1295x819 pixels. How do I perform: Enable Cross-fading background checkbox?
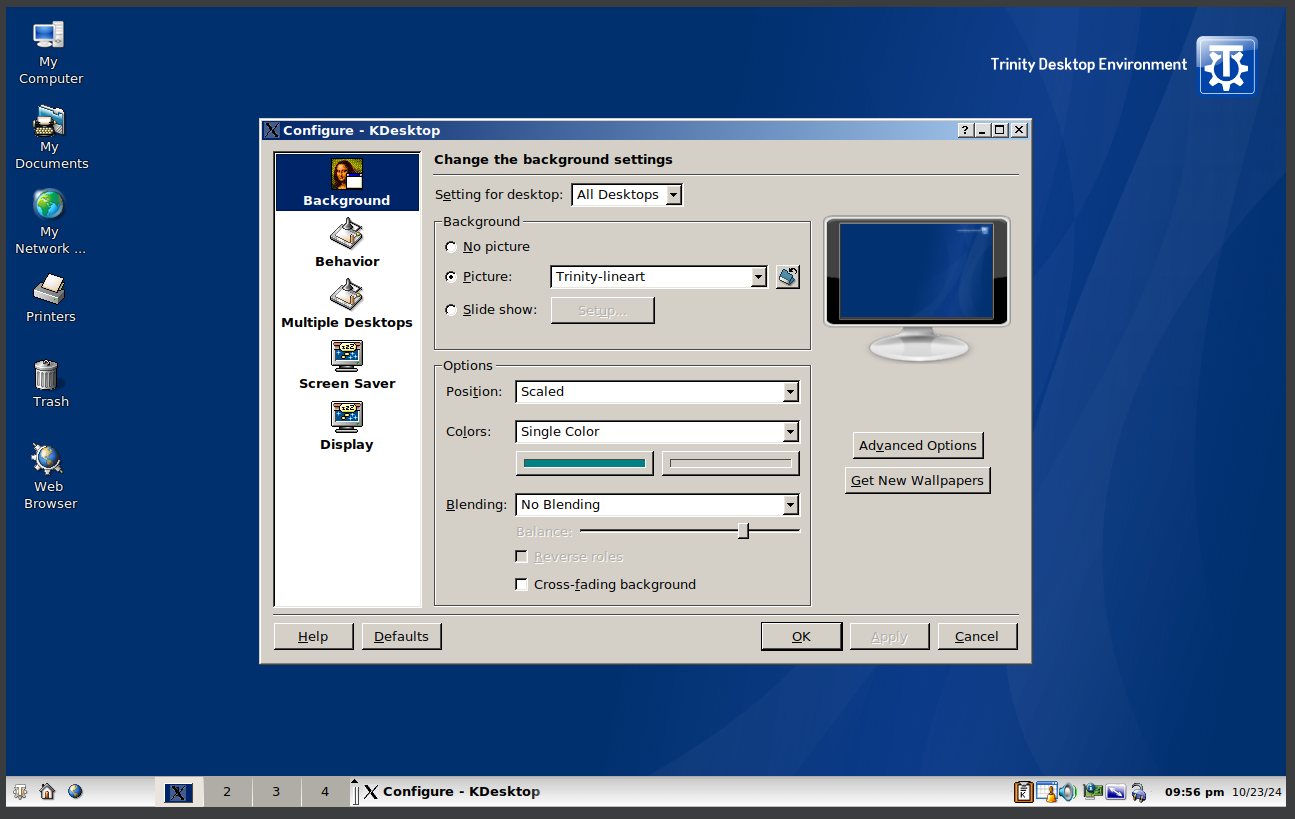tap(521, 584)
